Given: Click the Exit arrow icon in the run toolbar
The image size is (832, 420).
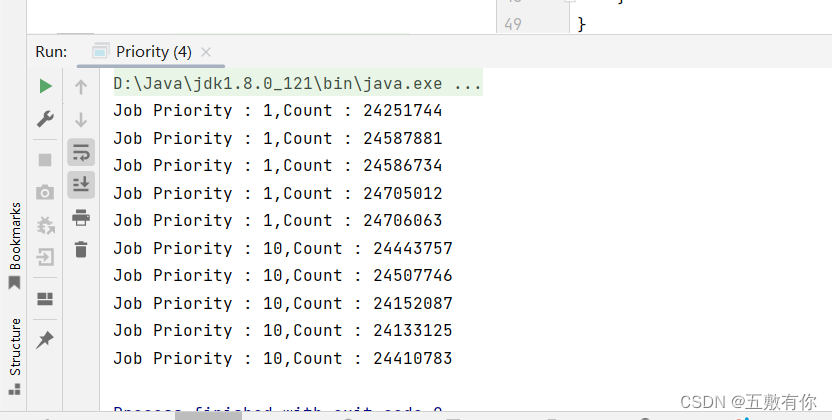Looking at the screenshot, I should (45, 258).
